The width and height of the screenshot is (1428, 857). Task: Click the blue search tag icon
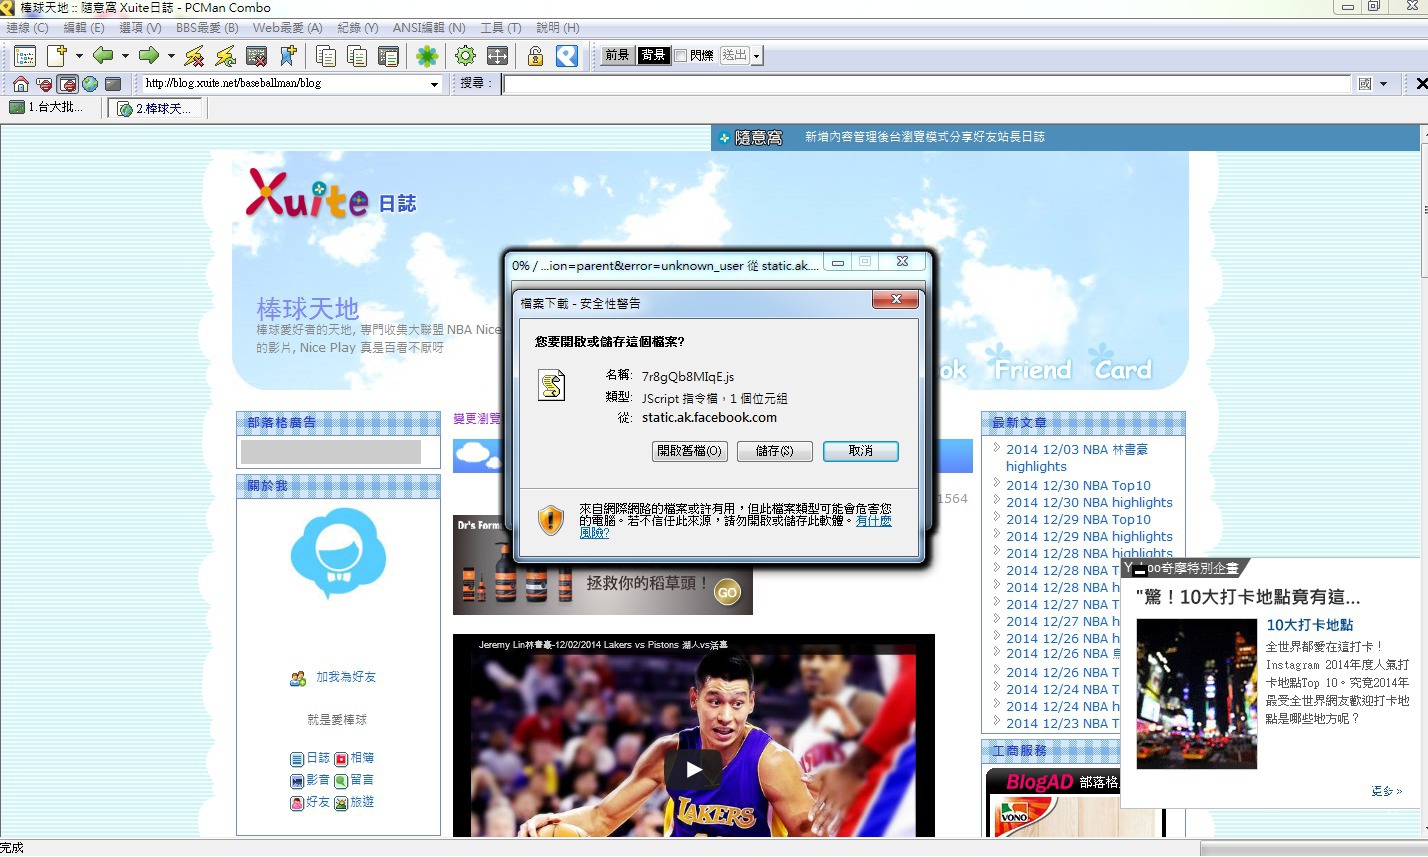(x=567, y=56)
